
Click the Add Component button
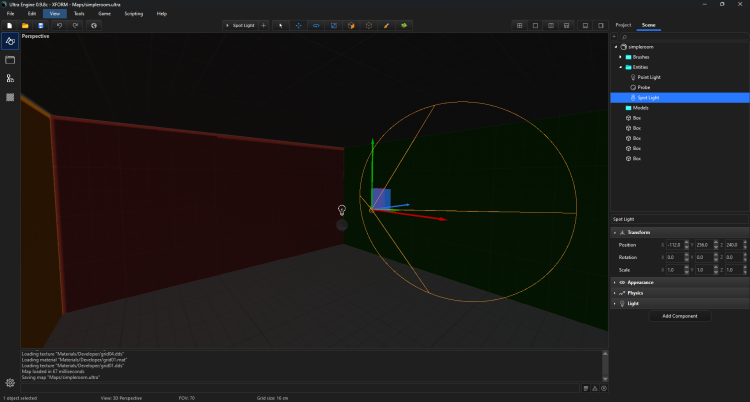tap(680, 316)
